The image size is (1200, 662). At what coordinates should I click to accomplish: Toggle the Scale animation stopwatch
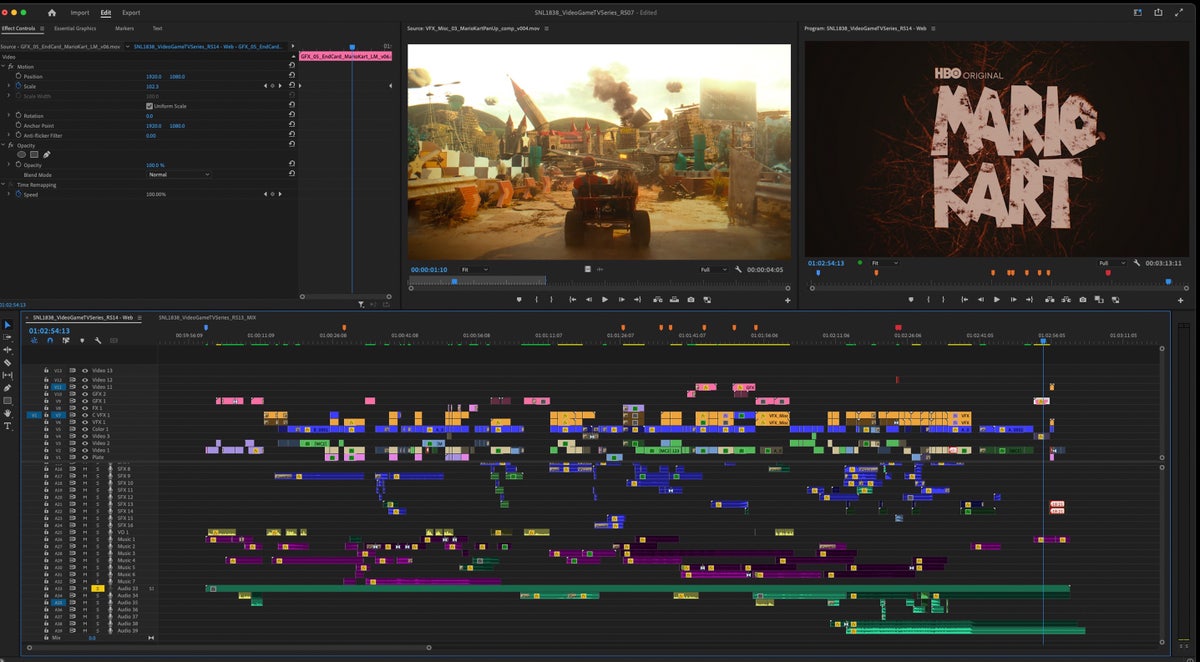click(x=18, y=86)
